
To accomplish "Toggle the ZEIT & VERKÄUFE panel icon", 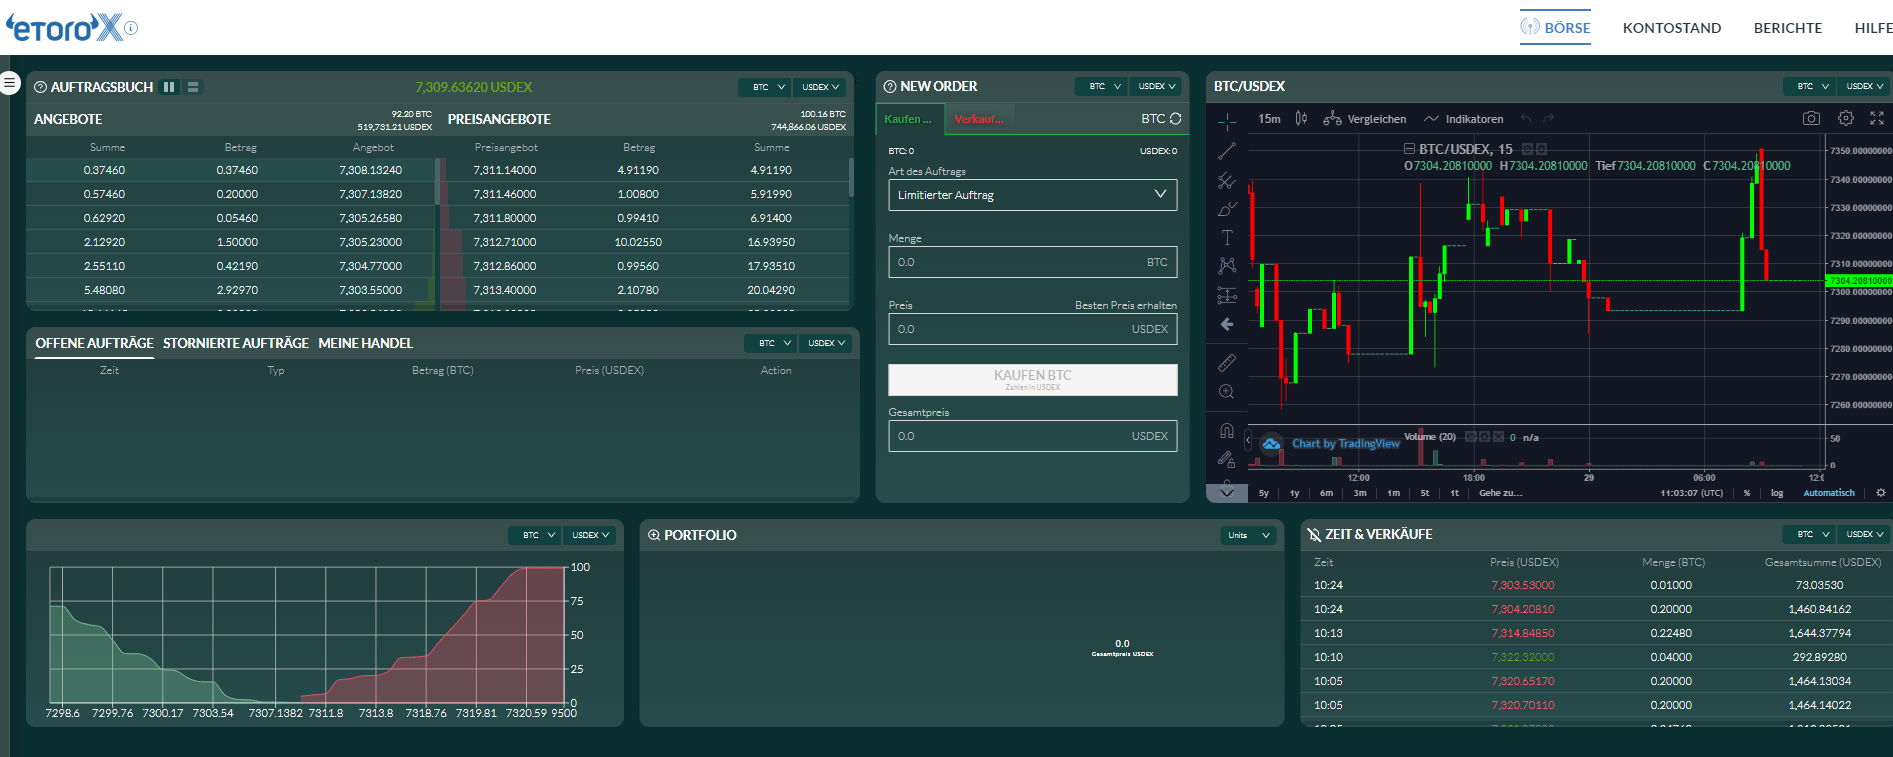I will [x=1314, y=535].
